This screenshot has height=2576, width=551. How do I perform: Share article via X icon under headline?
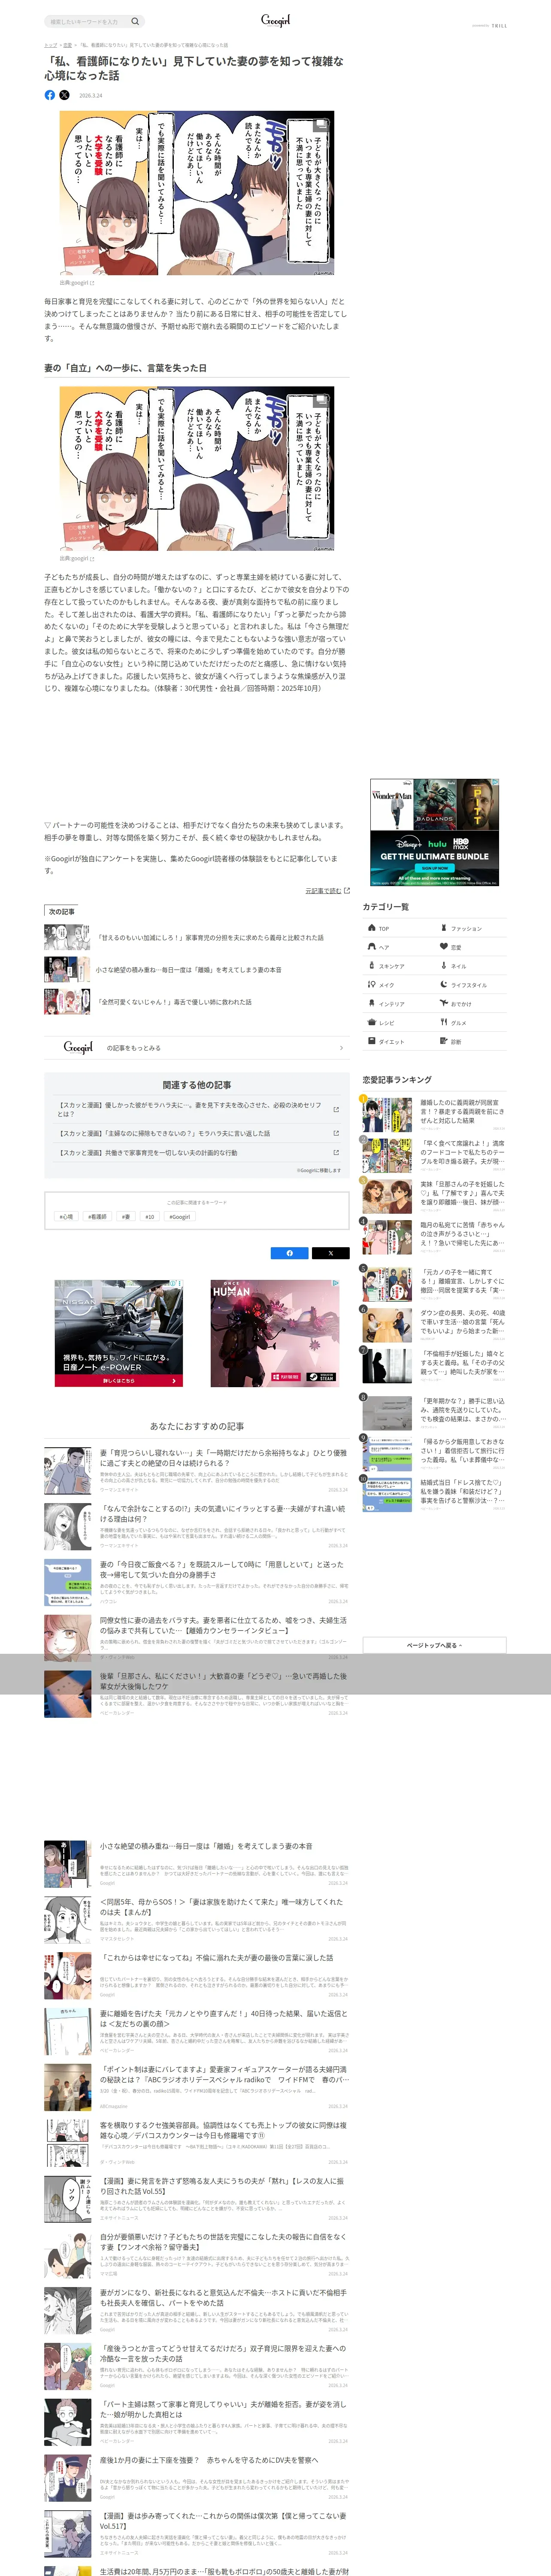[64, 95]
